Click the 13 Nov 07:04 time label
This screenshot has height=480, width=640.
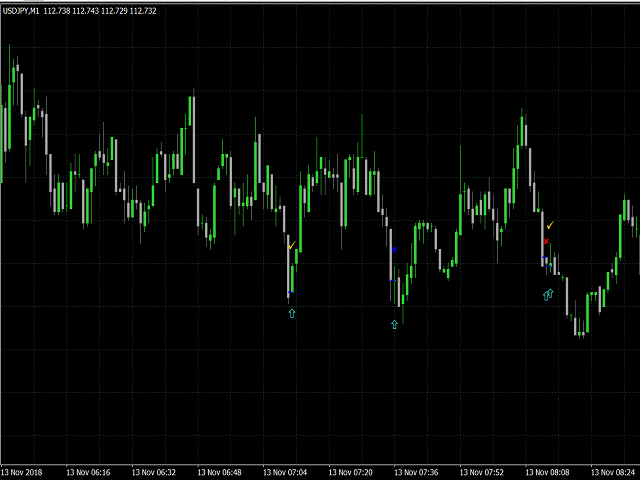(x=284, y=472)
